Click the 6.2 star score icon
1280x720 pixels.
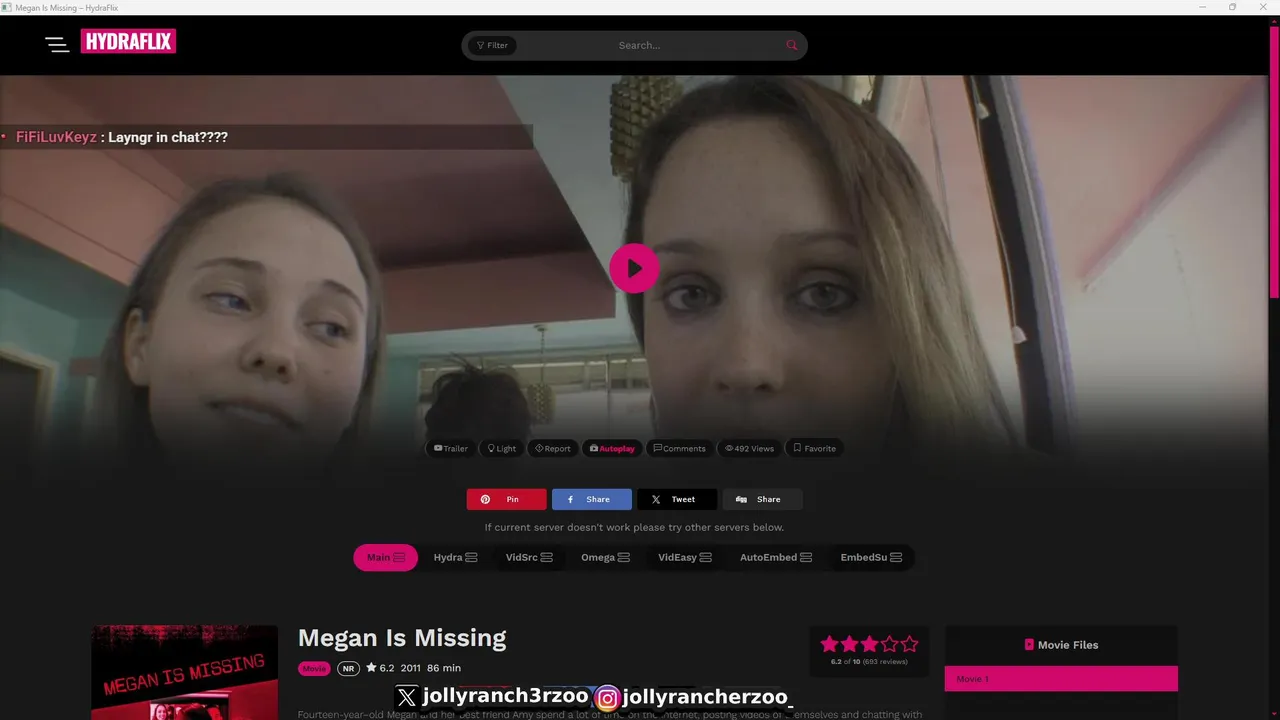click(x=371, y=668)
